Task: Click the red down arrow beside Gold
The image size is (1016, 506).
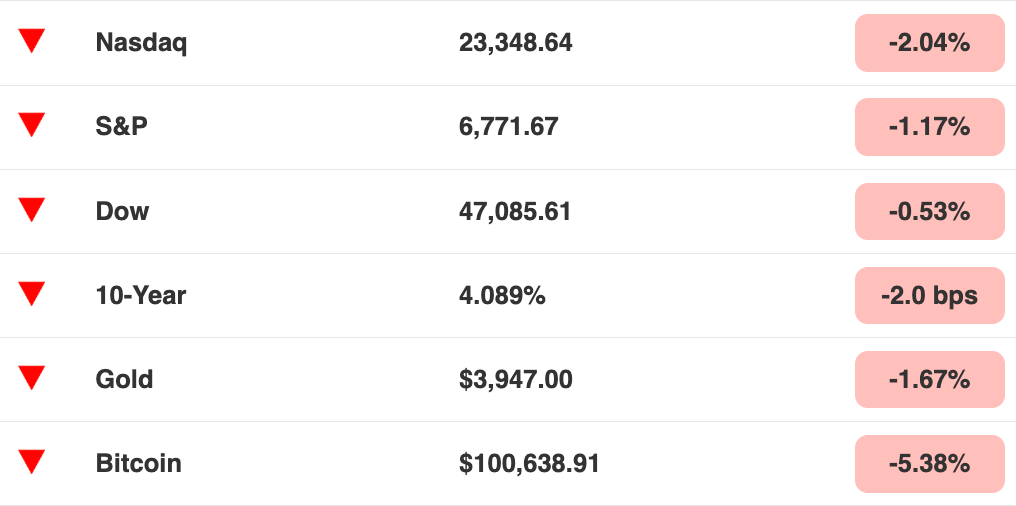Action: (x=32, y=377)
